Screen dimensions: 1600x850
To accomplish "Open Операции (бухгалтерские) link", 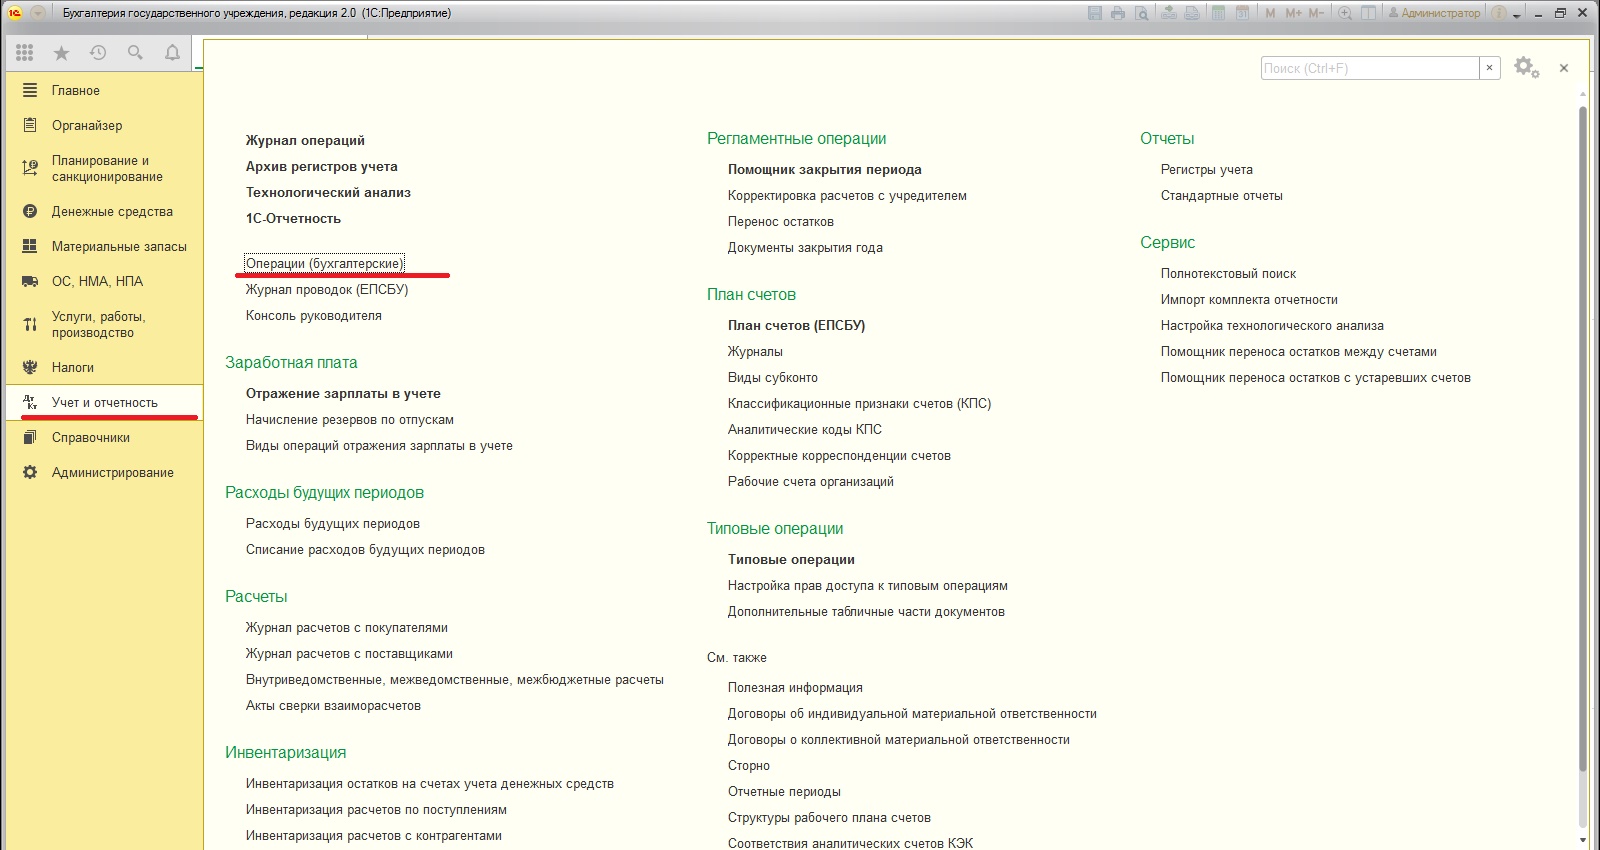I will [324, 264].
